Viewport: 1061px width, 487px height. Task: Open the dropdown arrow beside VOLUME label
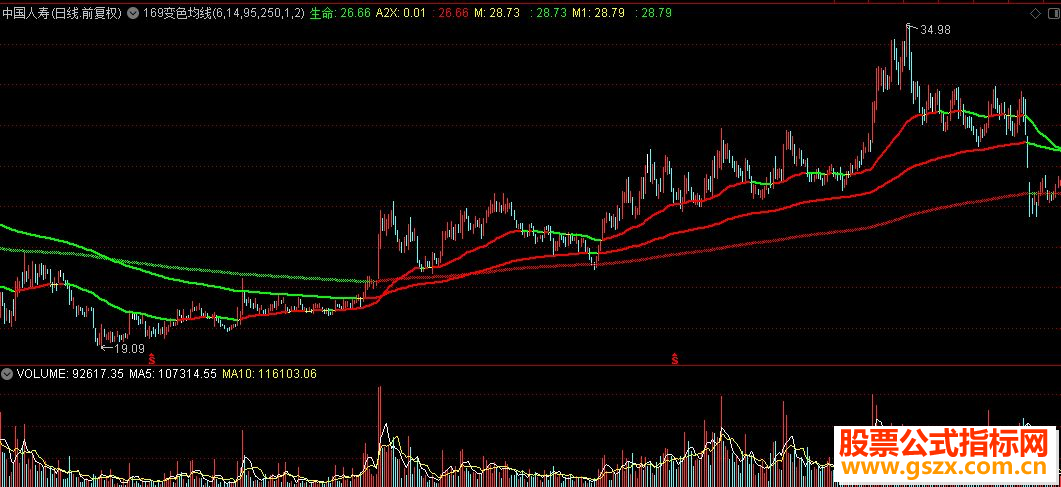pos(7,373)
